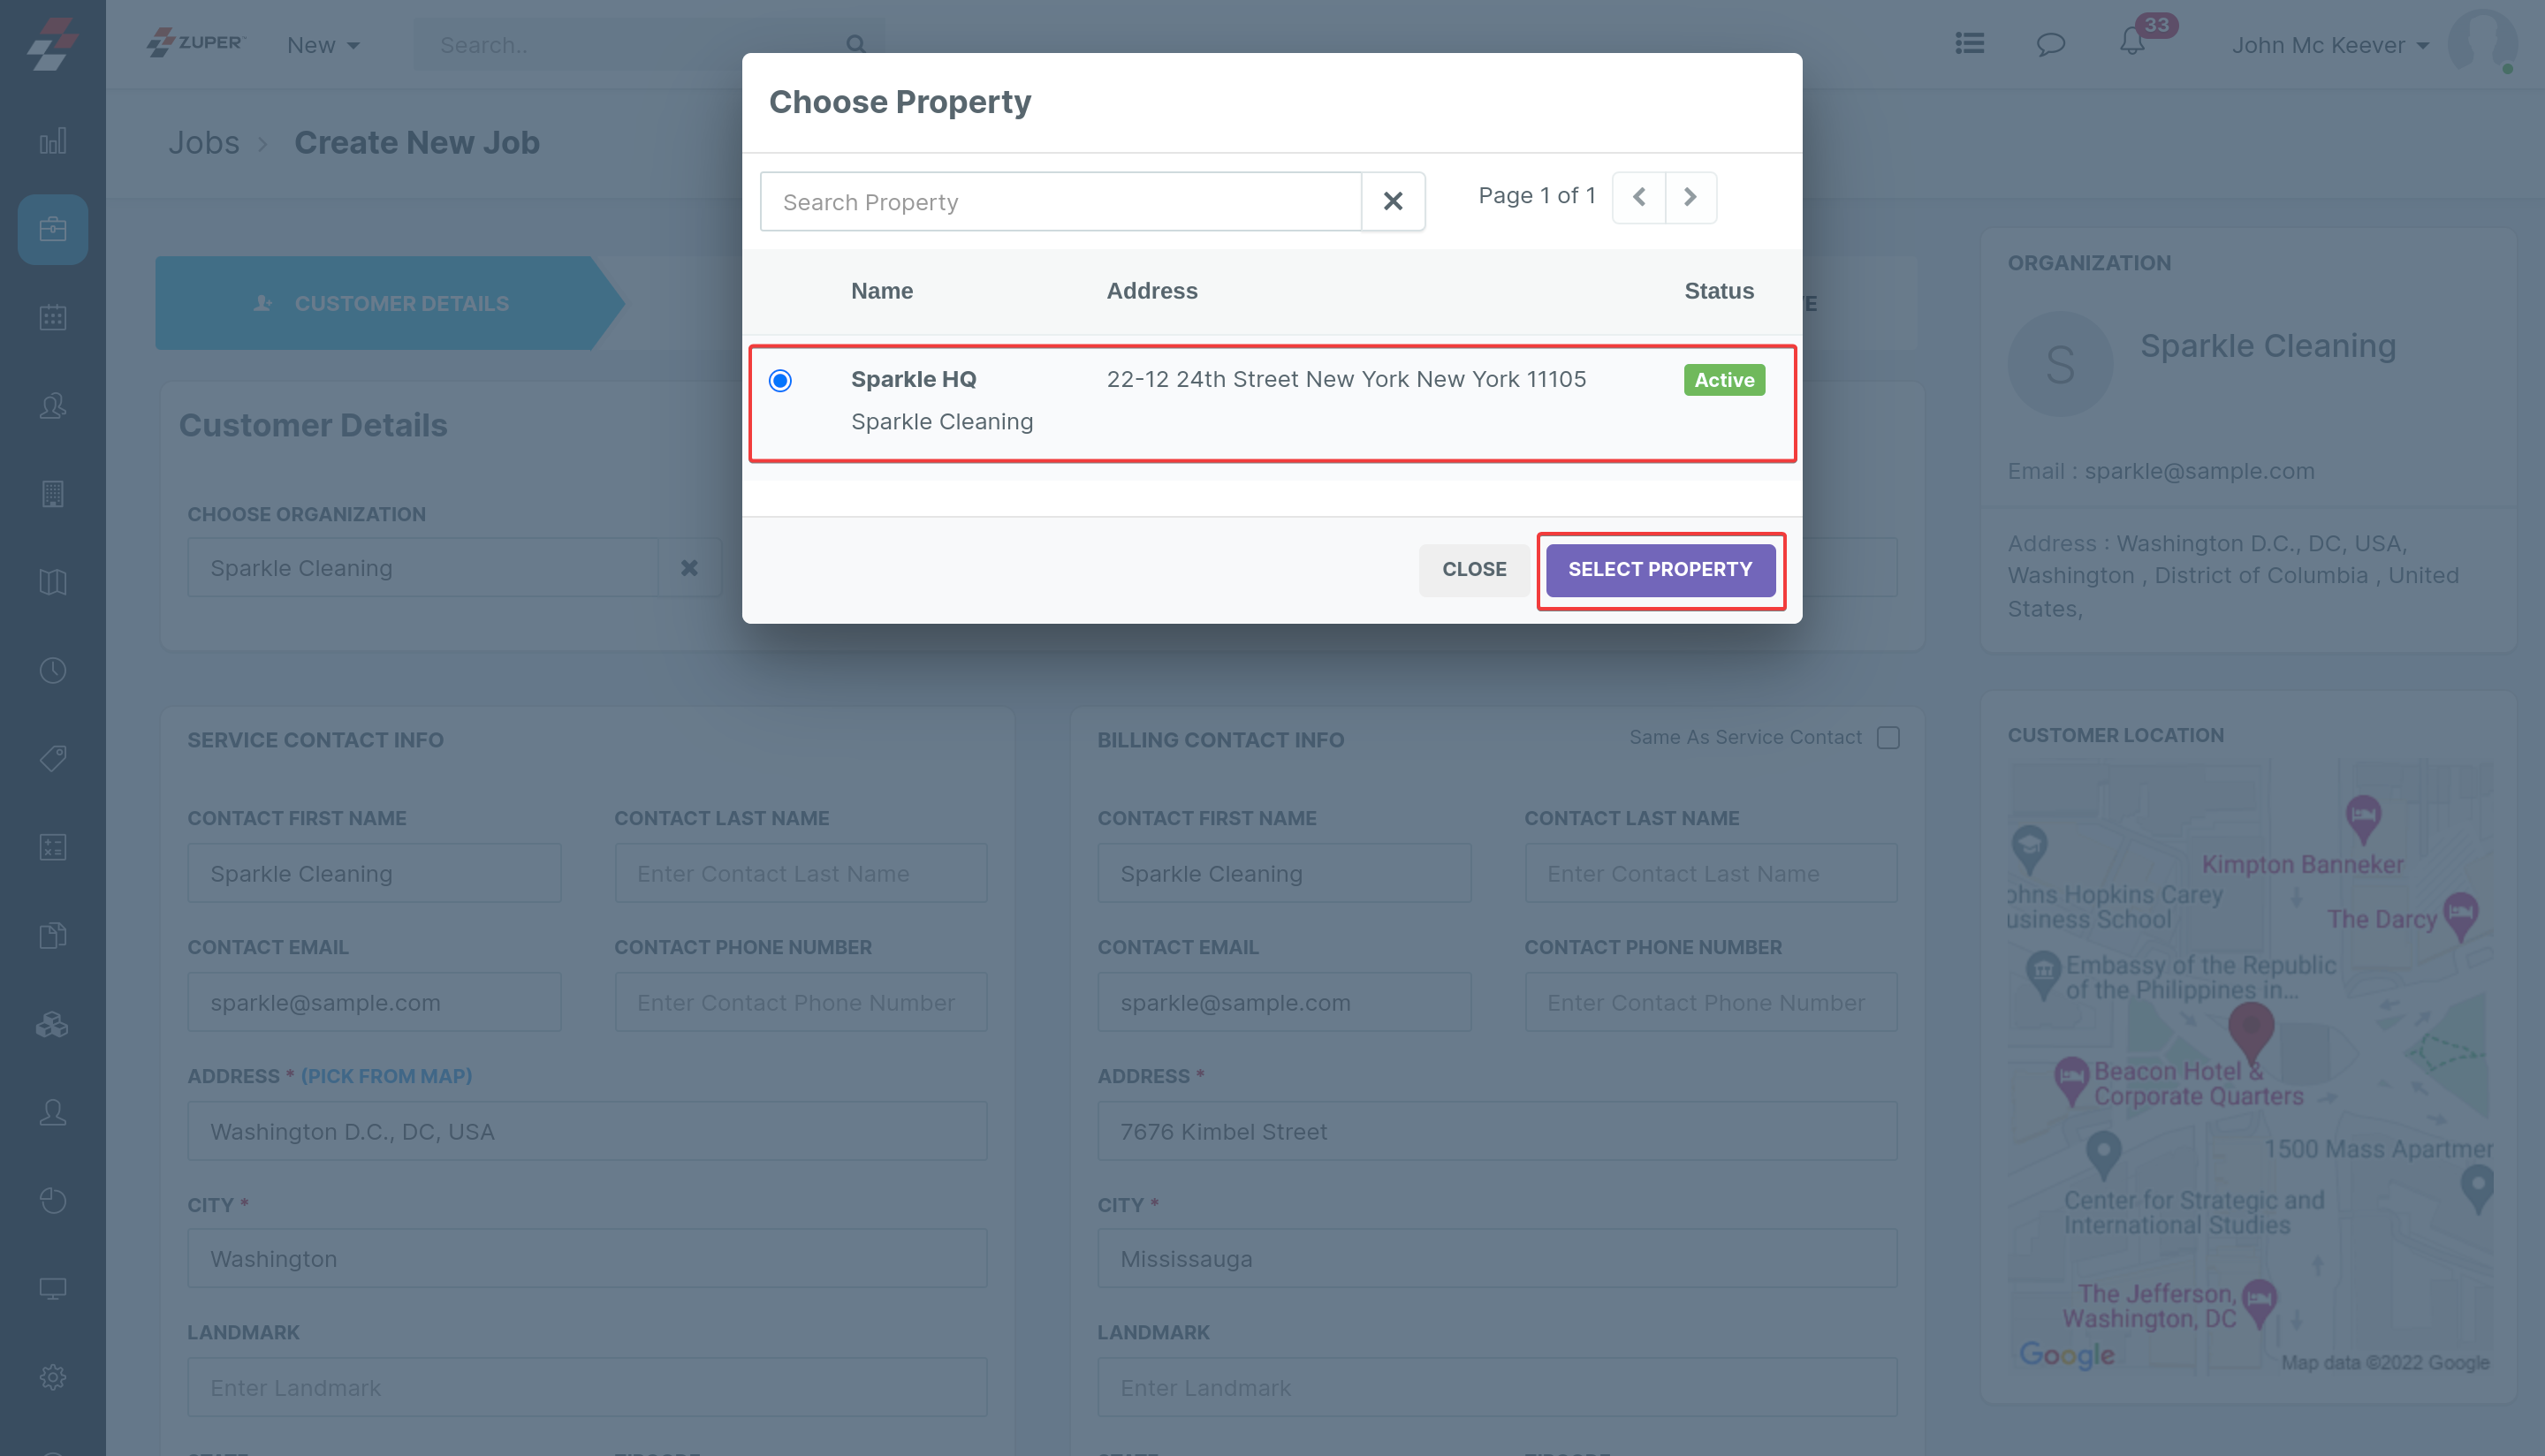Click the Pick From Map link

(386, 1076)
